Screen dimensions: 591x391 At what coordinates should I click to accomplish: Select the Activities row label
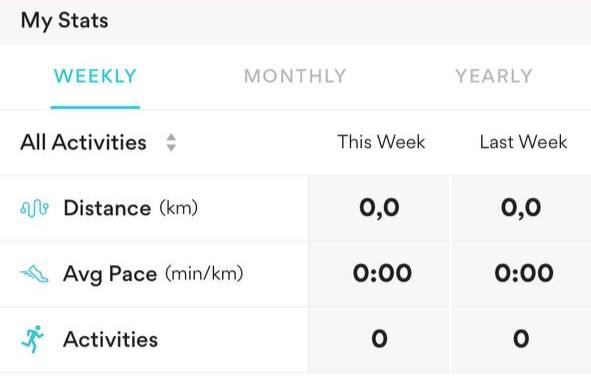[x=110, y=339]
